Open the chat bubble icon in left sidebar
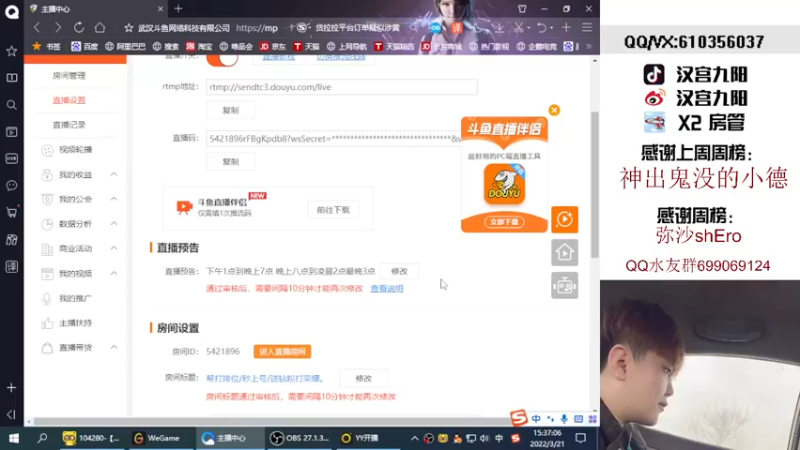This screenshot has height=450, width=800. pos(11,185)
